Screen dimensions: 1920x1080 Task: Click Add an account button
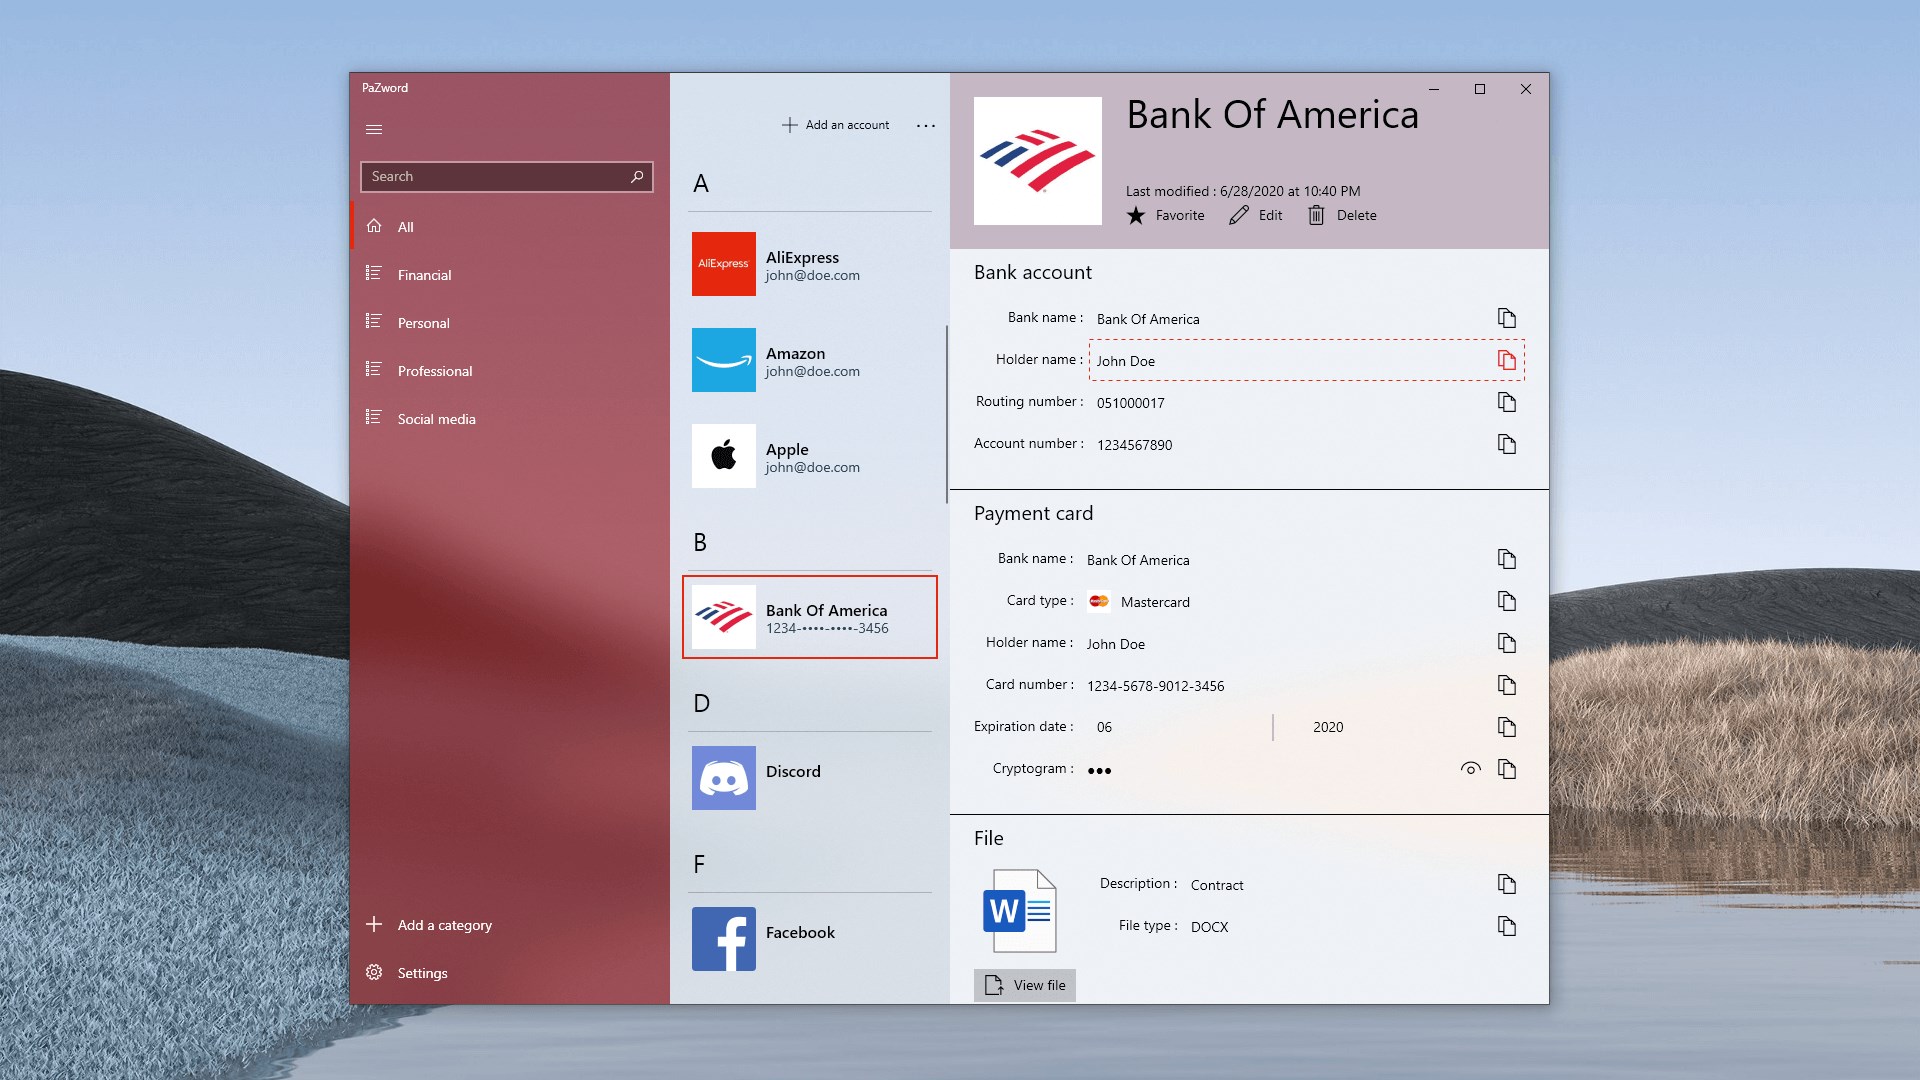(x=836, y=126)
